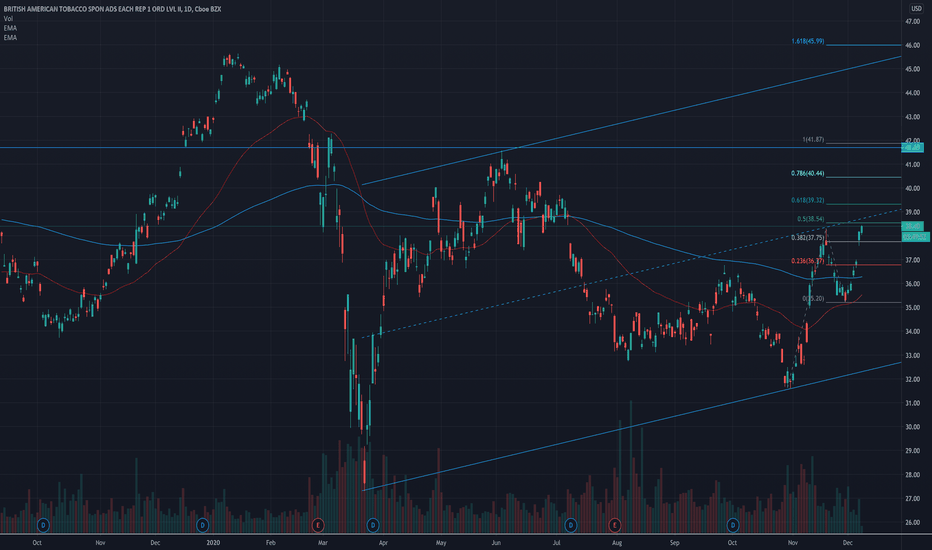Click the 40.00 price axis label

[912, 188]
